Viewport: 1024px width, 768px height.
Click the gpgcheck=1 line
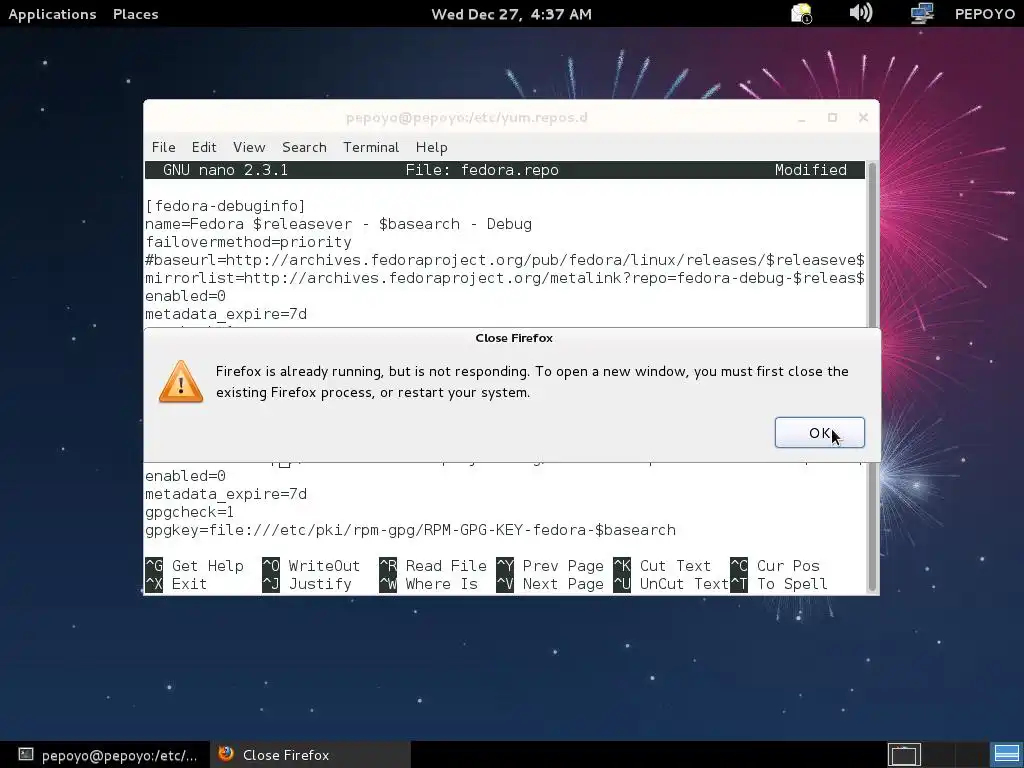[x=189, y=512]
